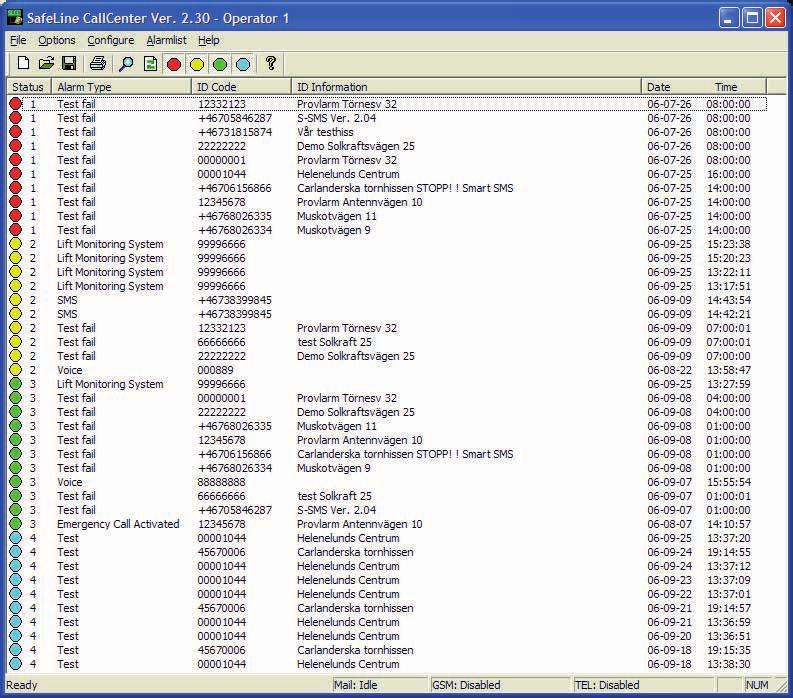This screenshot has width=793, height=698.
Task: Click red status icon of Helenelunds Centrum 16:00:00 row
Action: [16, 174]
